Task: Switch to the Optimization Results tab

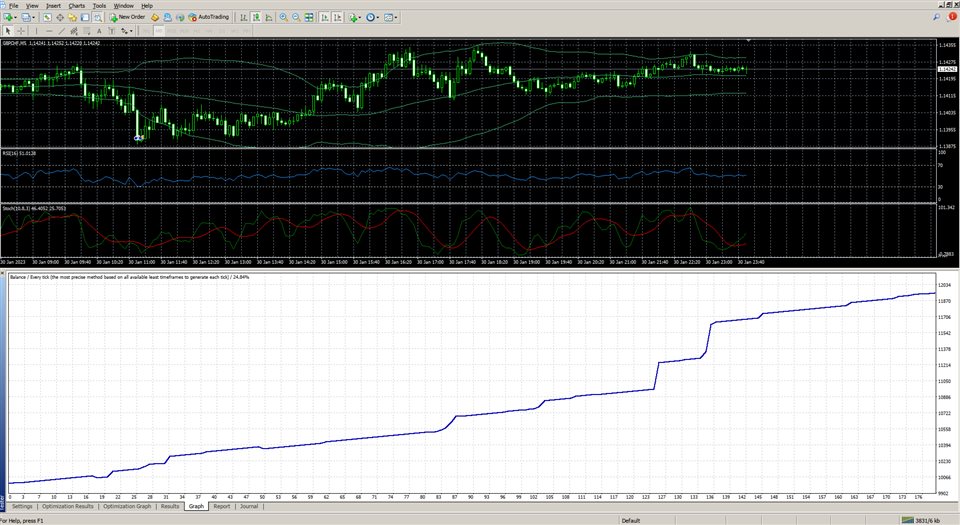Action: (x=68, y=507)
